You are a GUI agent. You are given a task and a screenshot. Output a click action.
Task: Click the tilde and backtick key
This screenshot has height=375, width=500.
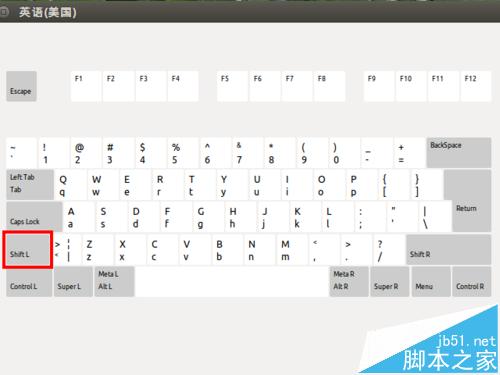pyautogui.click(x=21, y=153)
